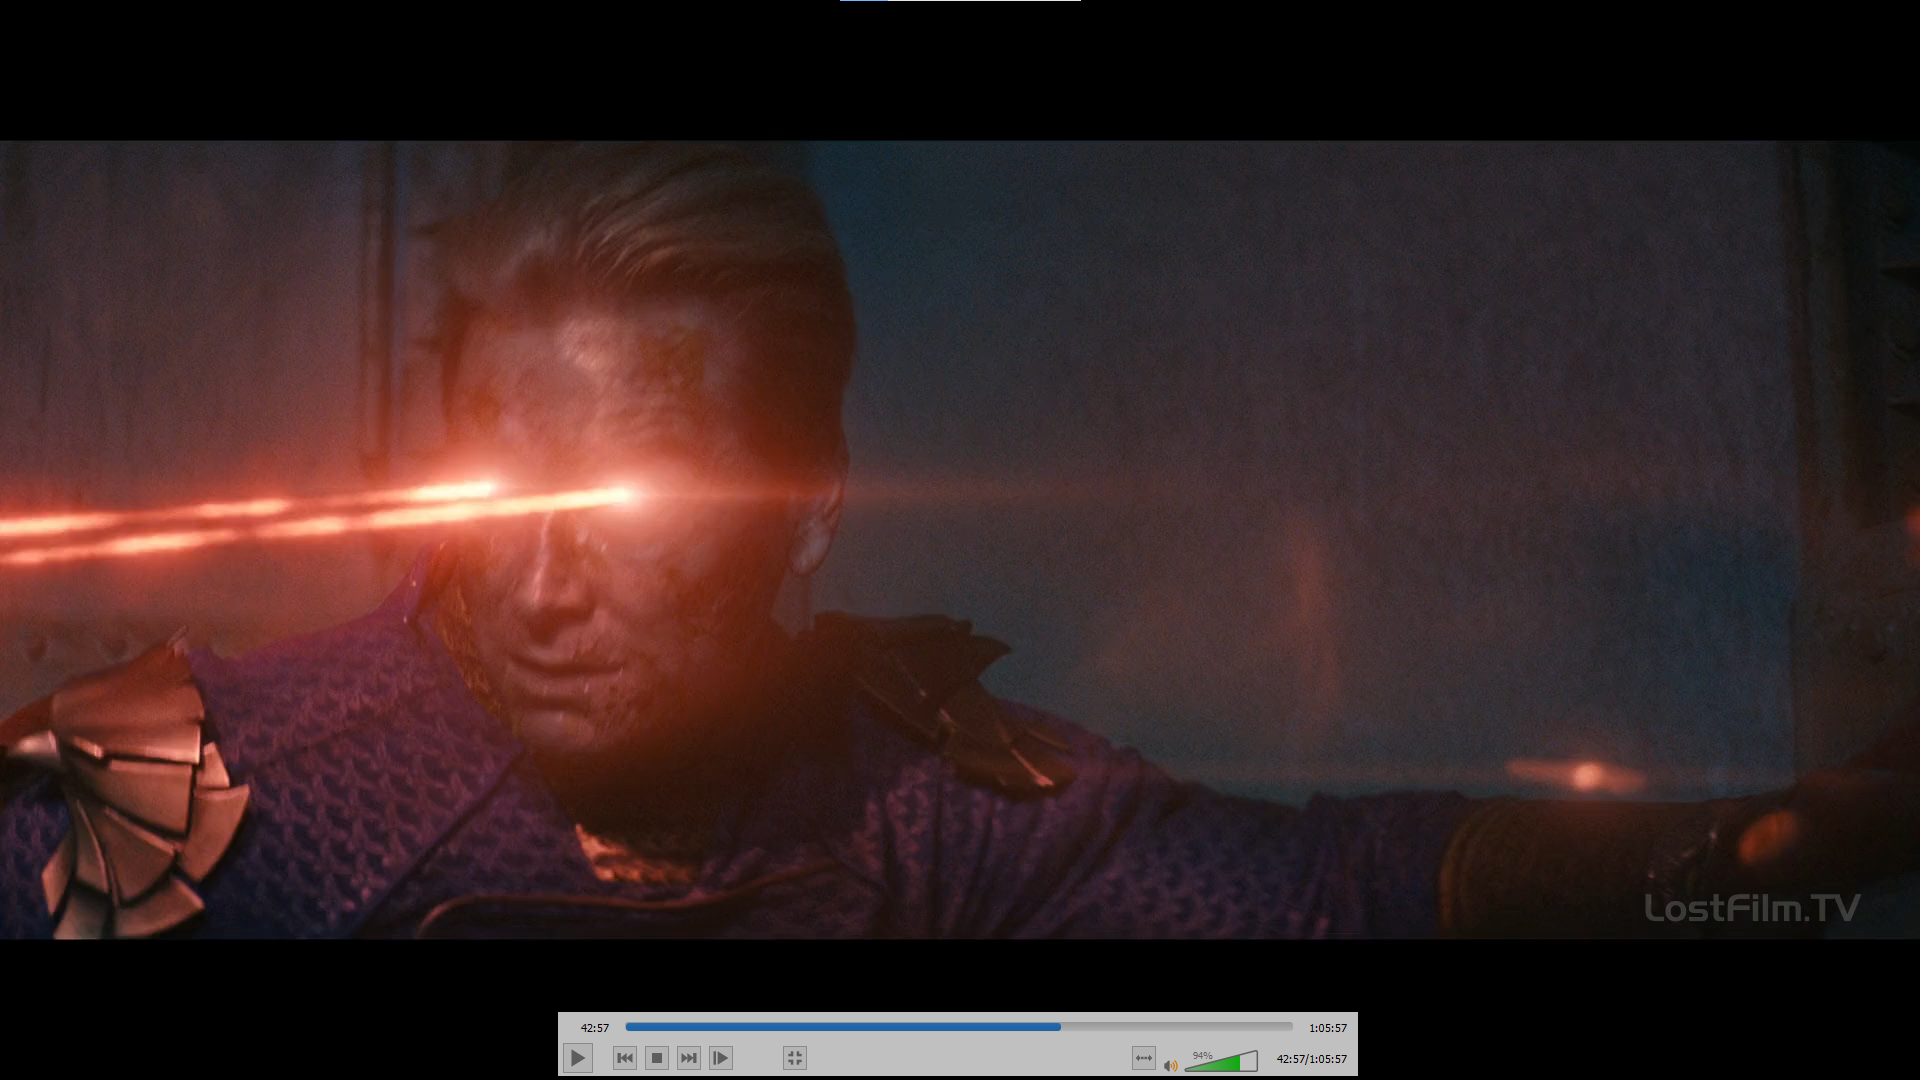Click the thin progress strip at the screen top
Image resolution: width=1920 pixels, height=1080 pixels.
click(960, 1)
